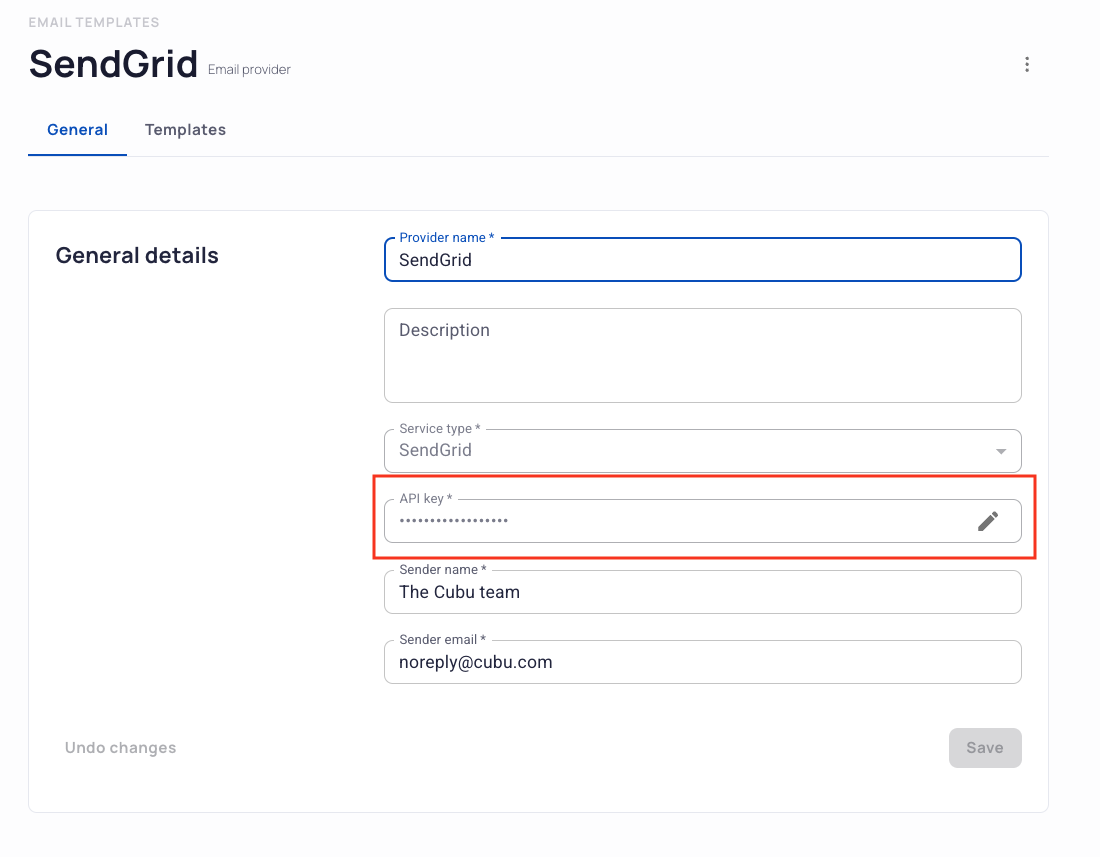Switch to the Templates tab

pyautogui.click(x=185, y=130)
